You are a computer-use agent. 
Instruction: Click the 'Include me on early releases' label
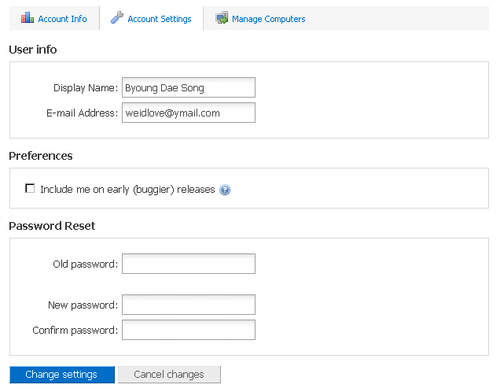(128, 190)
